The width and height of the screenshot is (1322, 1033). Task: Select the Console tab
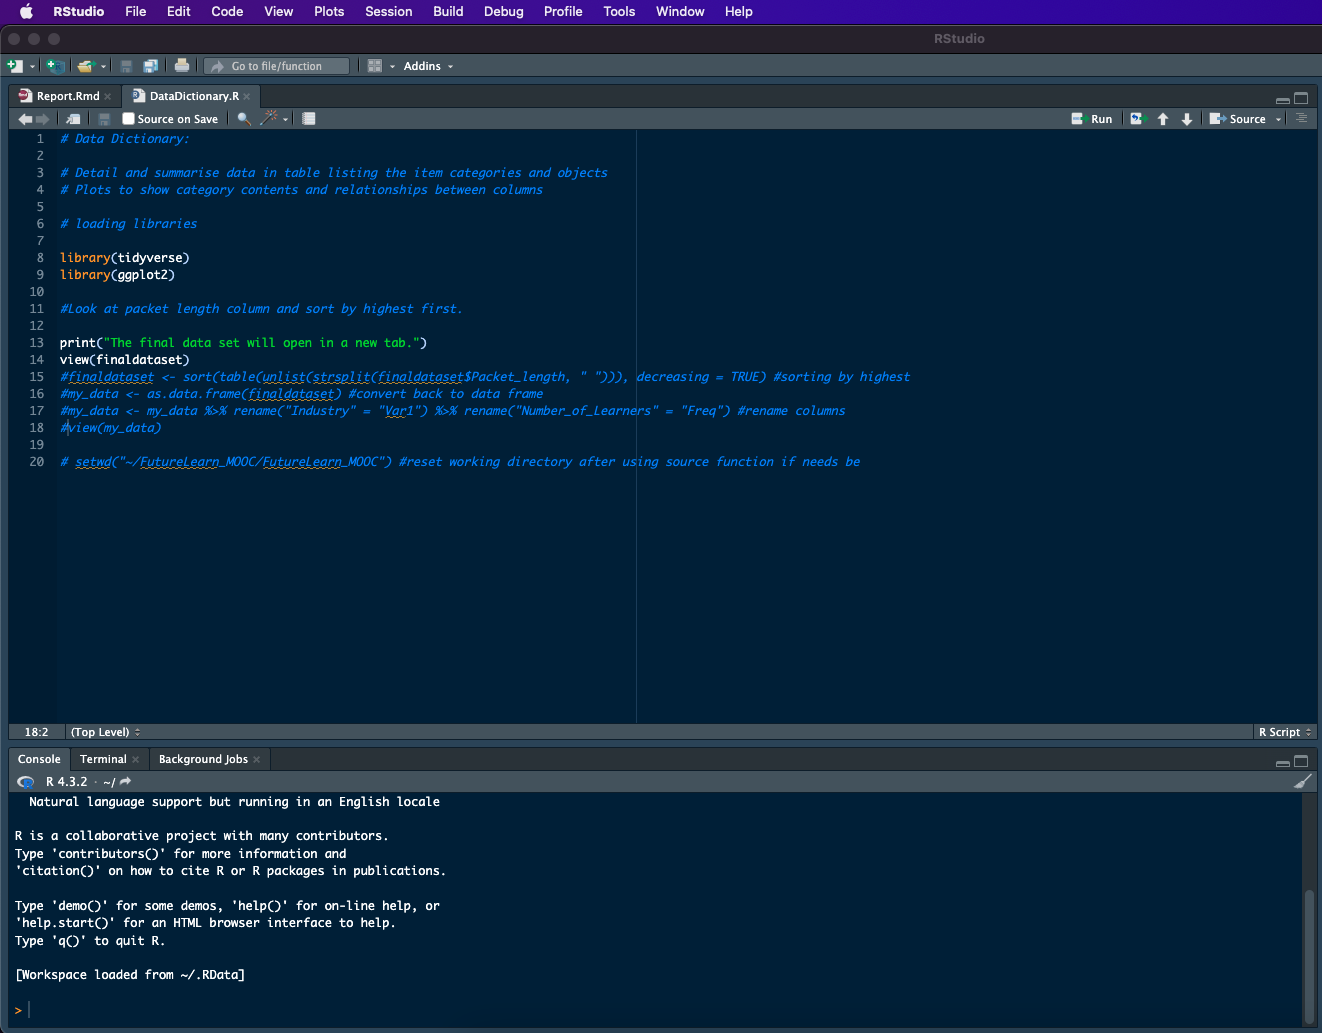(39, 759)
